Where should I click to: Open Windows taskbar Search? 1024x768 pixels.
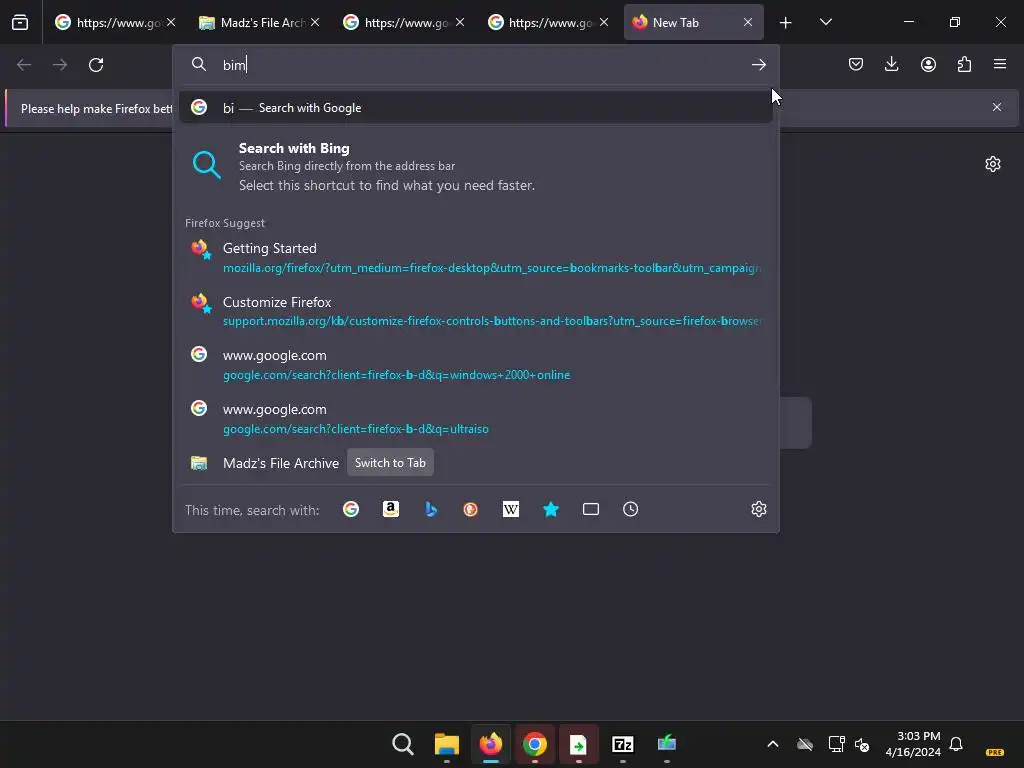403,744
